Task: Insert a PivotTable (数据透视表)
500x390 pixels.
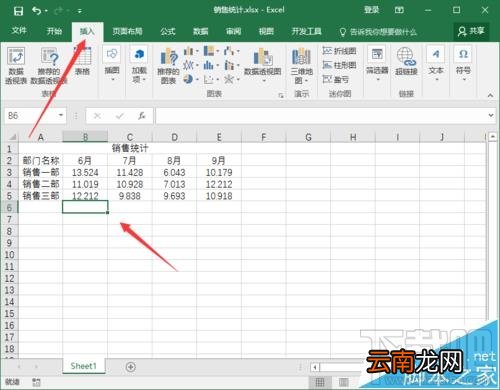Action: click(16, 65)
